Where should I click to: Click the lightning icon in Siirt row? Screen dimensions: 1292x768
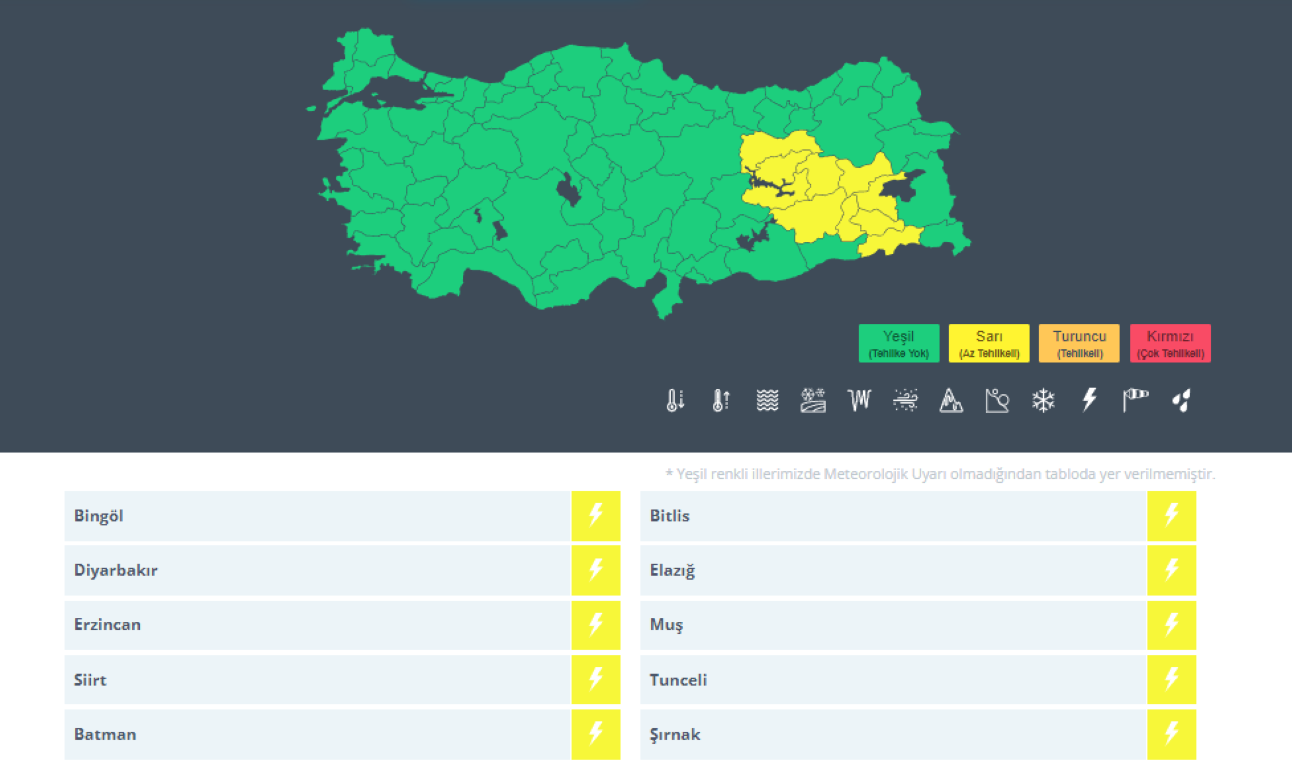pos(596,679)
